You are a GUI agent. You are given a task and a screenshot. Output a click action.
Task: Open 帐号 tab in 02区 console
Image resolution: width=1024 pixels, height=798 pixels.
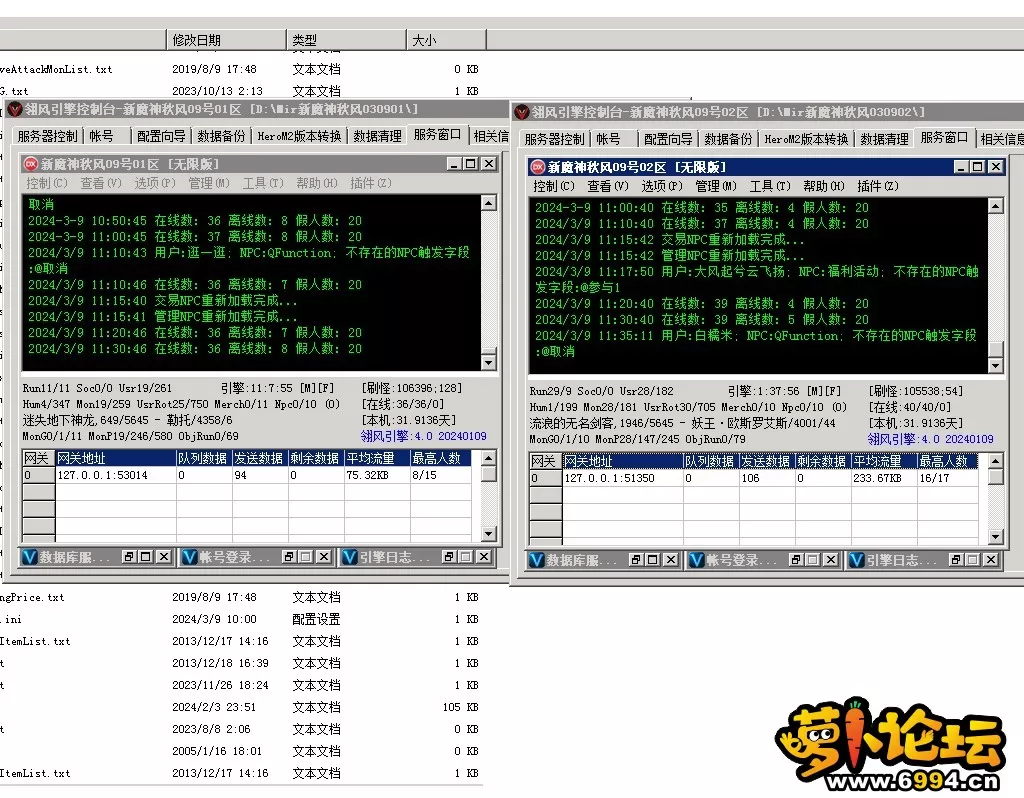[x=608, y=139]
